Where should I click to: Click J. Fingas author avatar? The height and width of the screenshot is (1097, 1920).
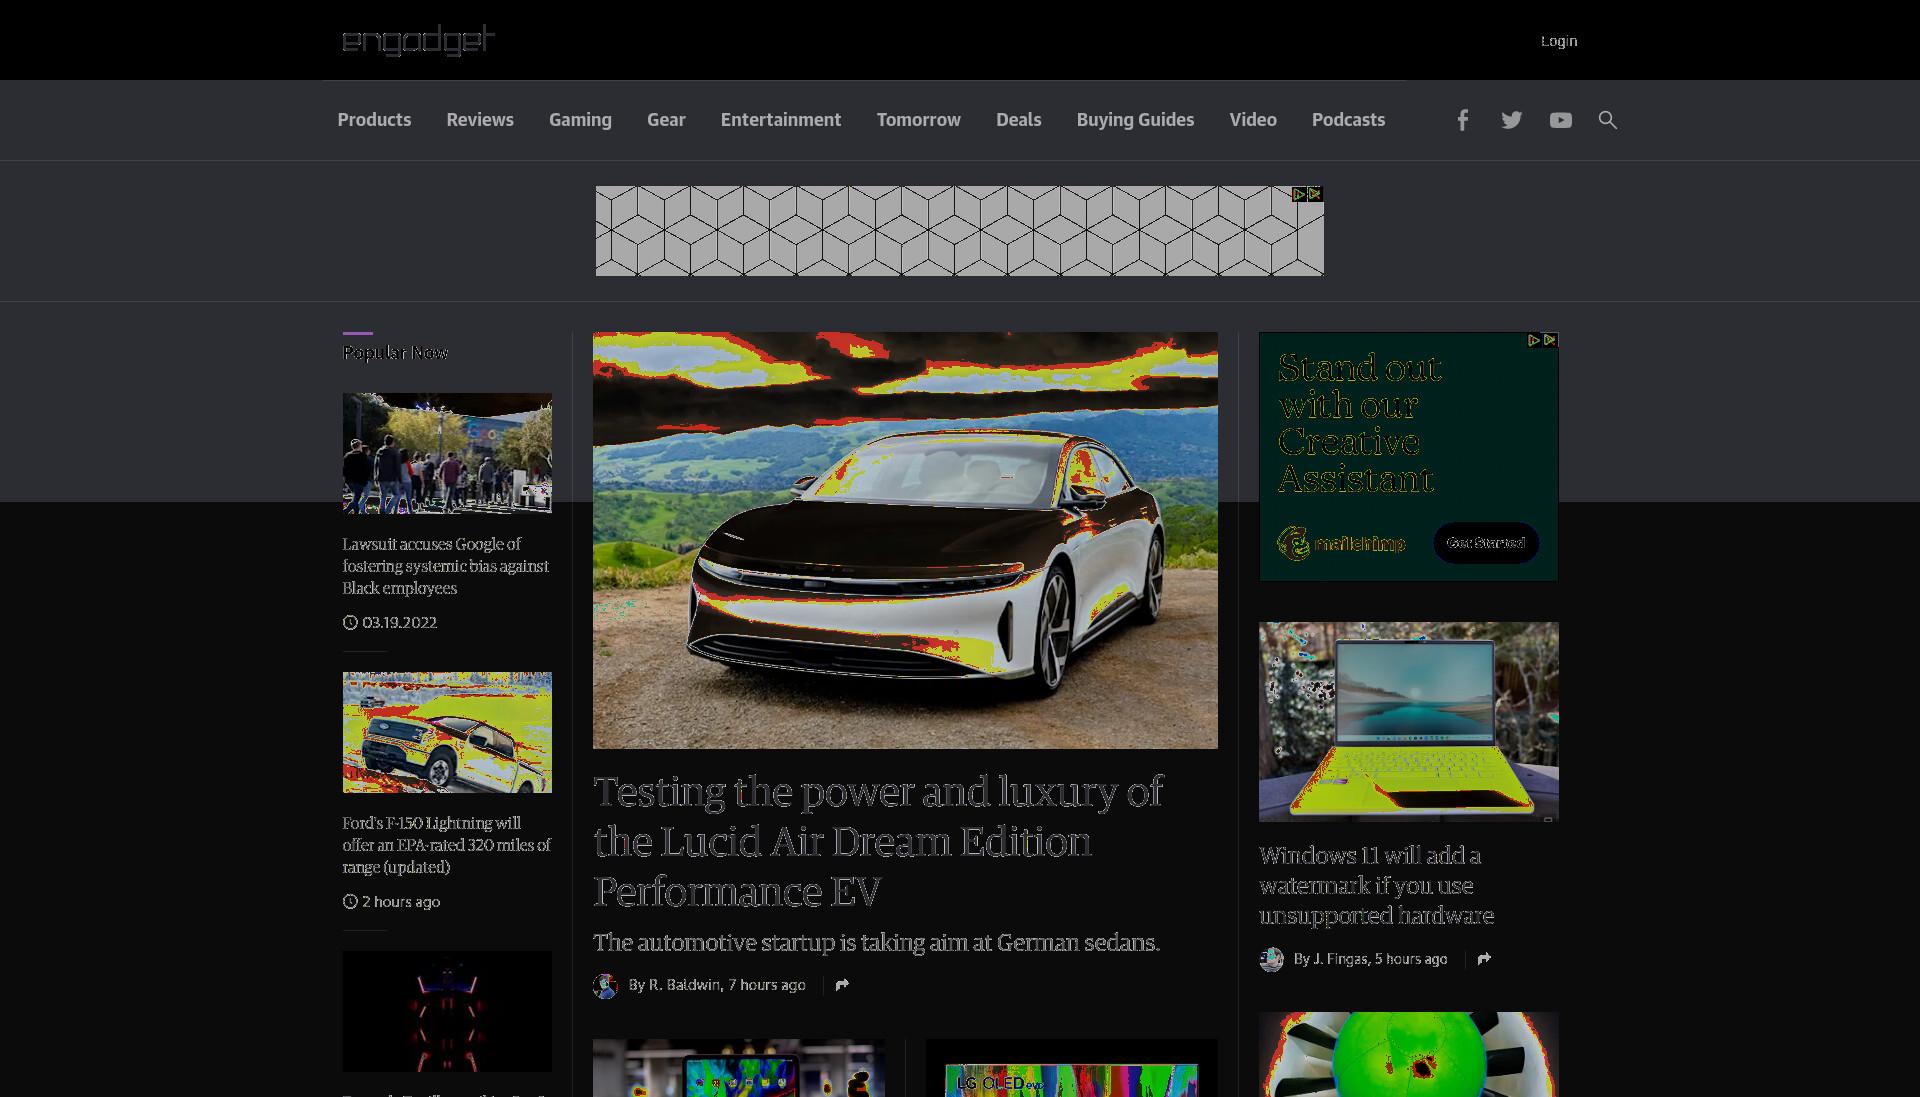point(1271,960)
